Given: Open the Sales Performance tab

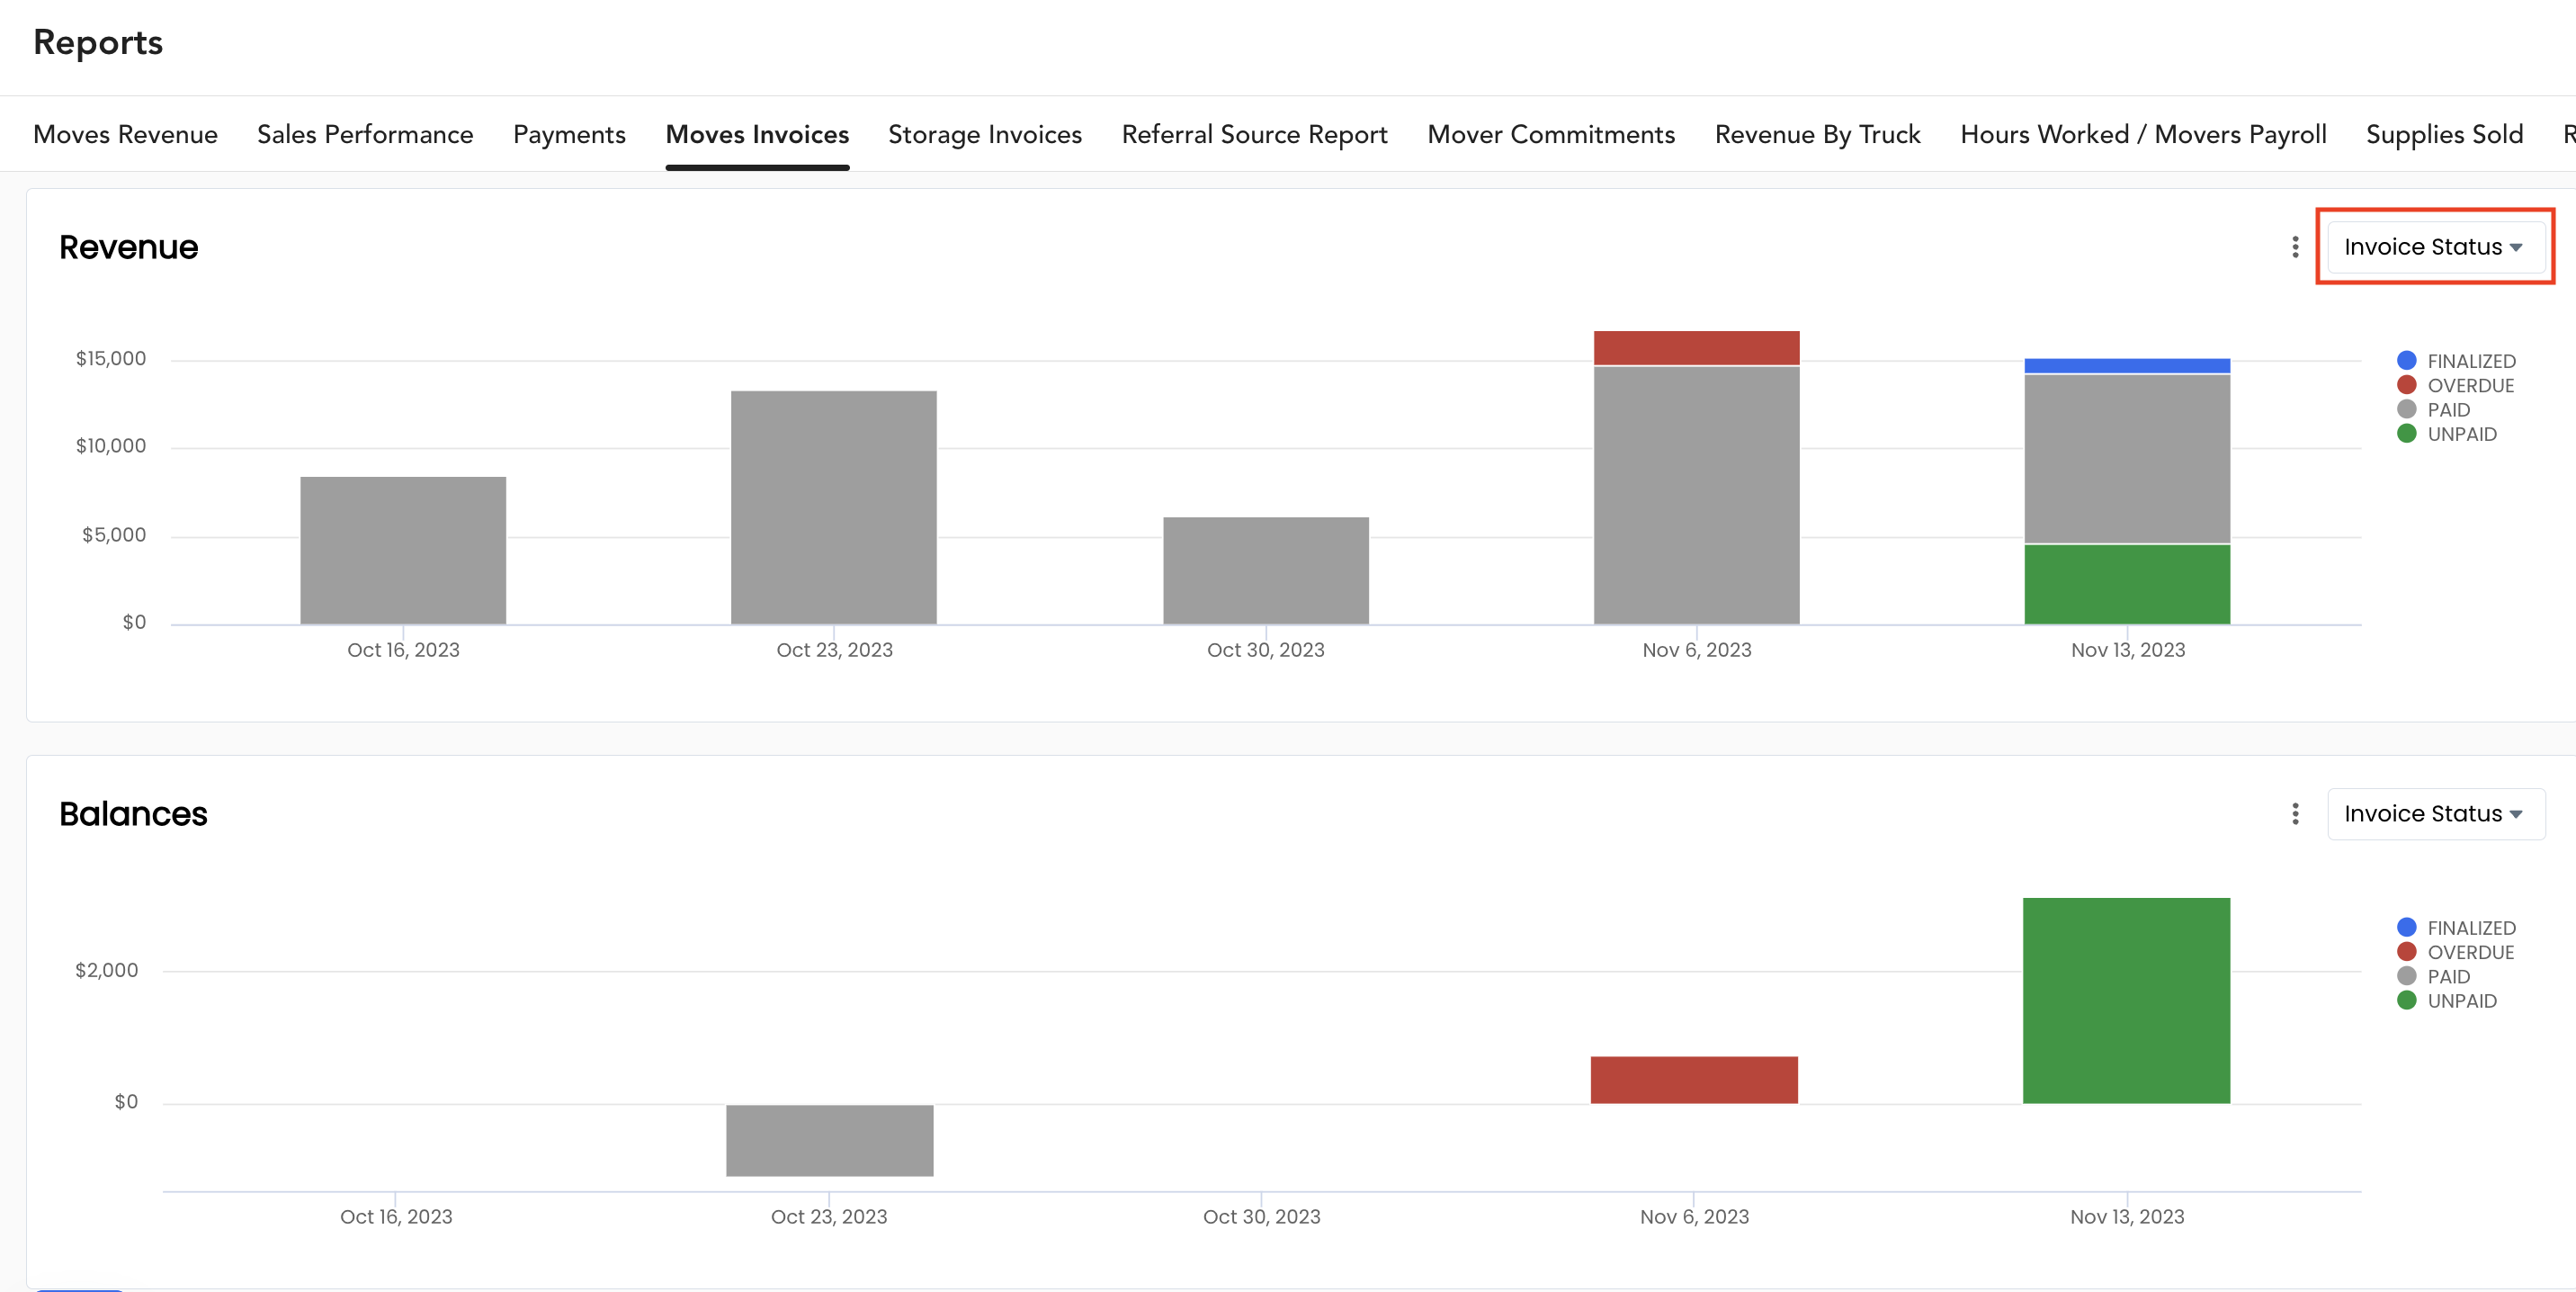Looking at the screenshot, I should click(365, 134).
